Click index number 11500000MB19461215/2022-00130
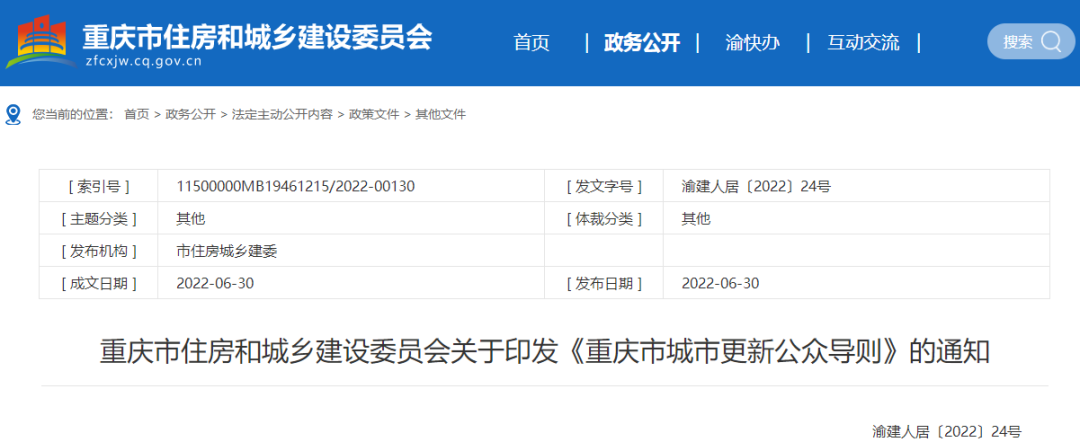 (296, 186)
